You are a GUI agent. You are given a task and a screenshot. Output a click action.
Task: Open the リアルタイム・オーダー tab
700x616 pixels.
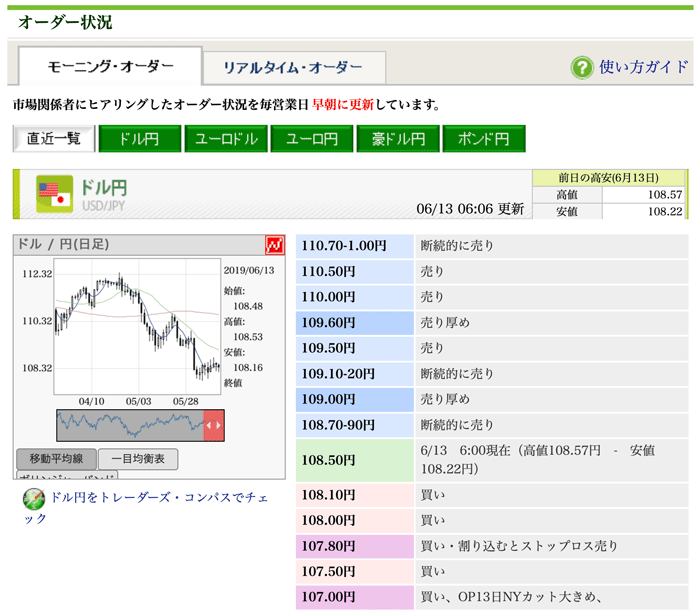click(x=293, y=68)
